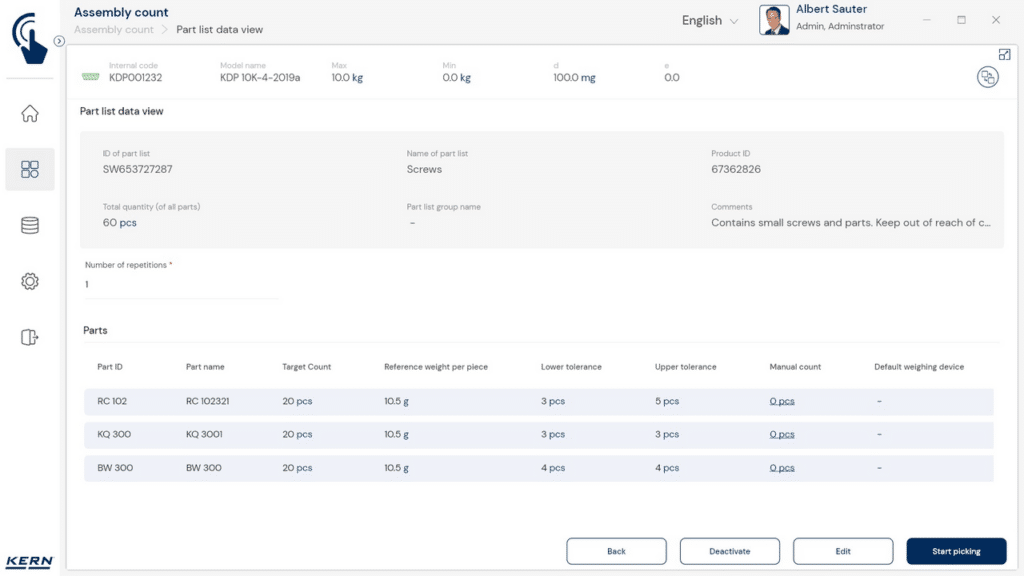Click the Back button
This screenshot has width=1024, height=576.
tap(616, 551)
